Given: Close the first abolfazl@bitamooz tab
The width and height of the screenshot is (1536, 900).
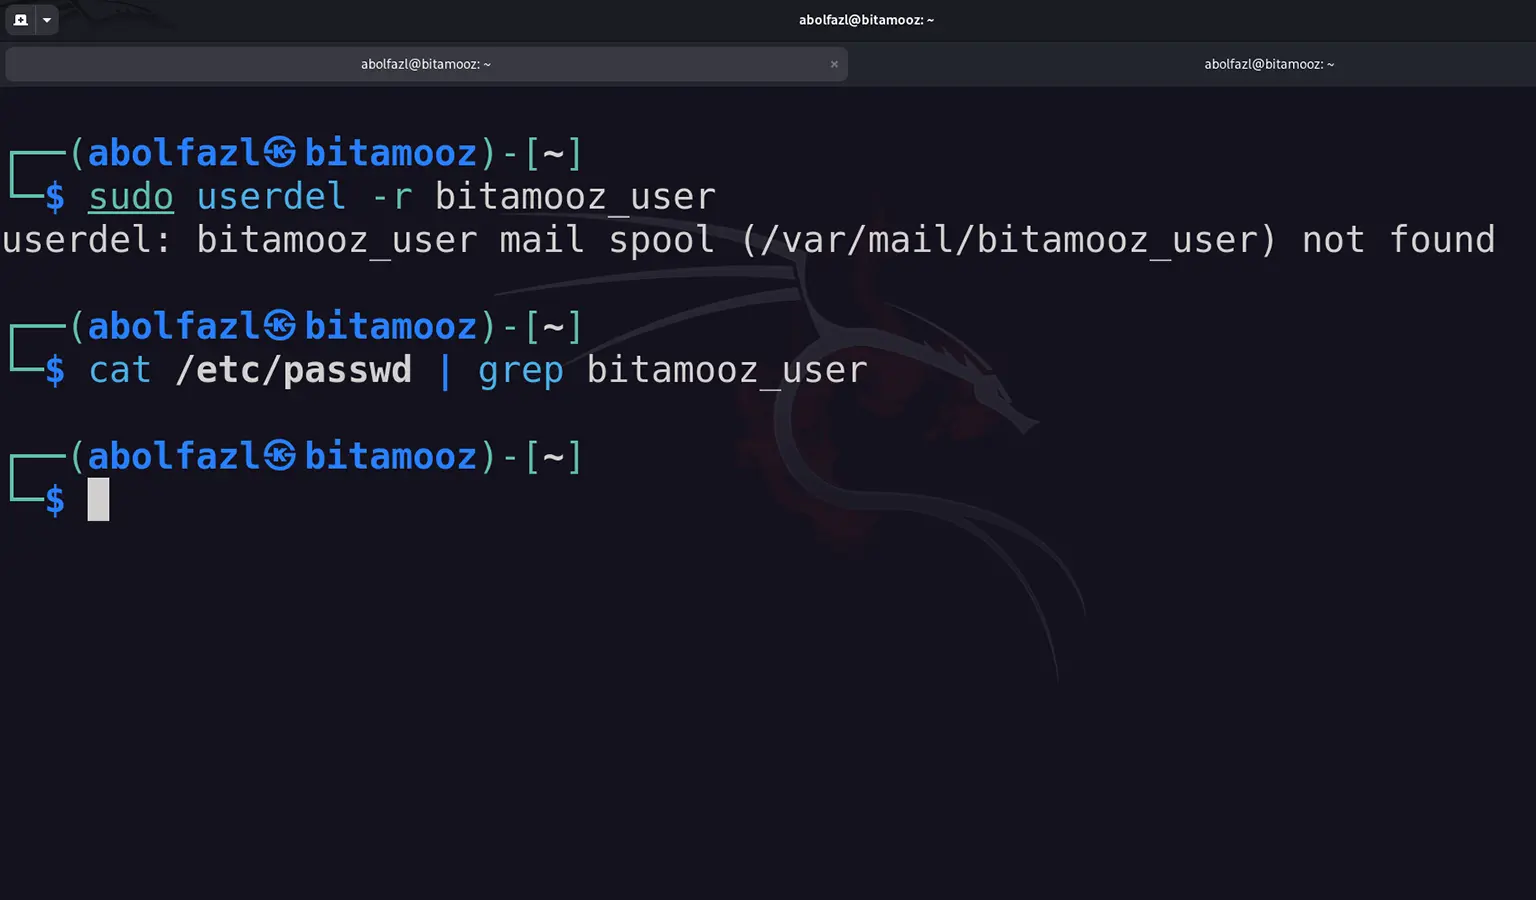Looking at the screenshot, I should click(x=834, y=64).
